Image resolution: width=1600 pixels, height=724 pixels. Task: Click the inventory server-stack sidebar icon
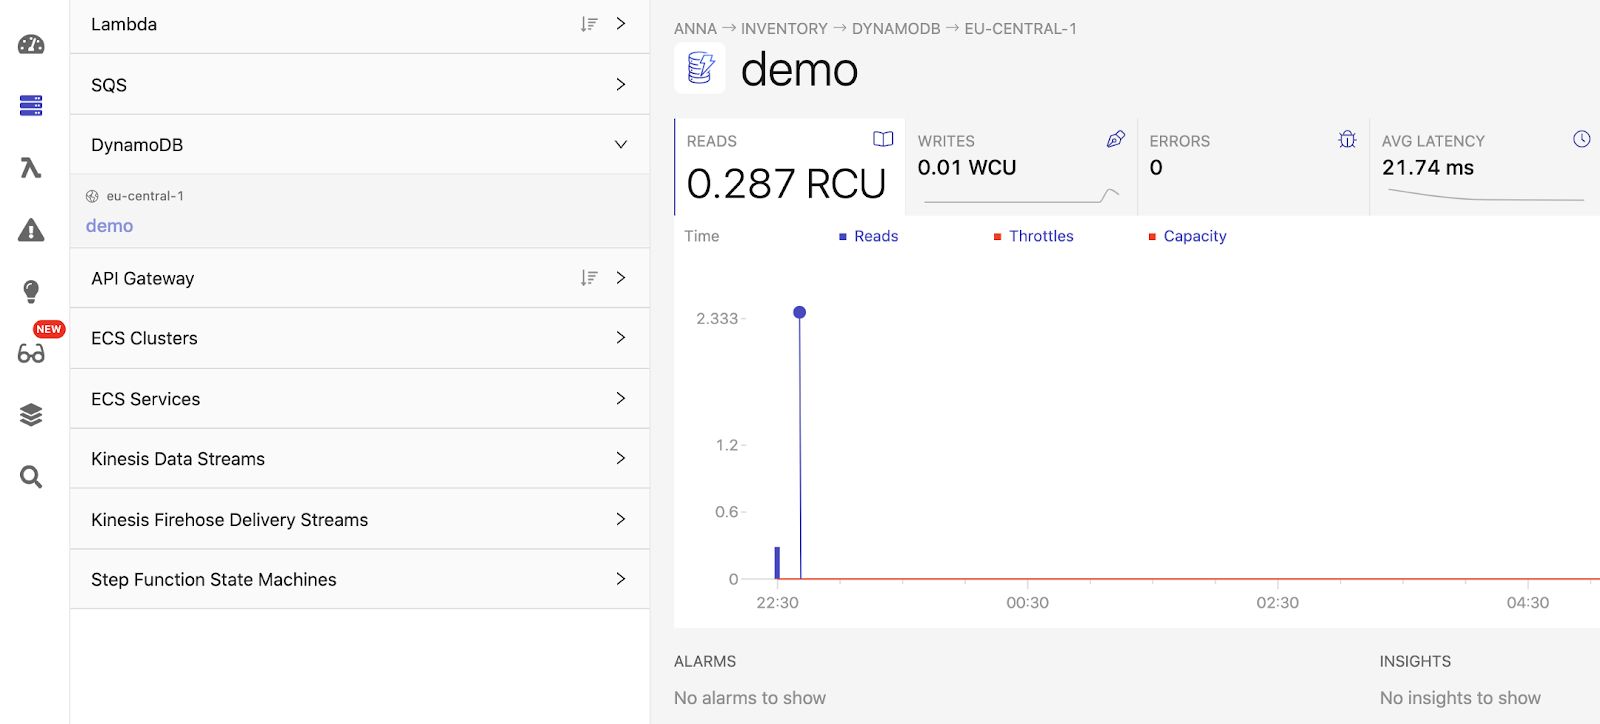(x=31, y=105)
